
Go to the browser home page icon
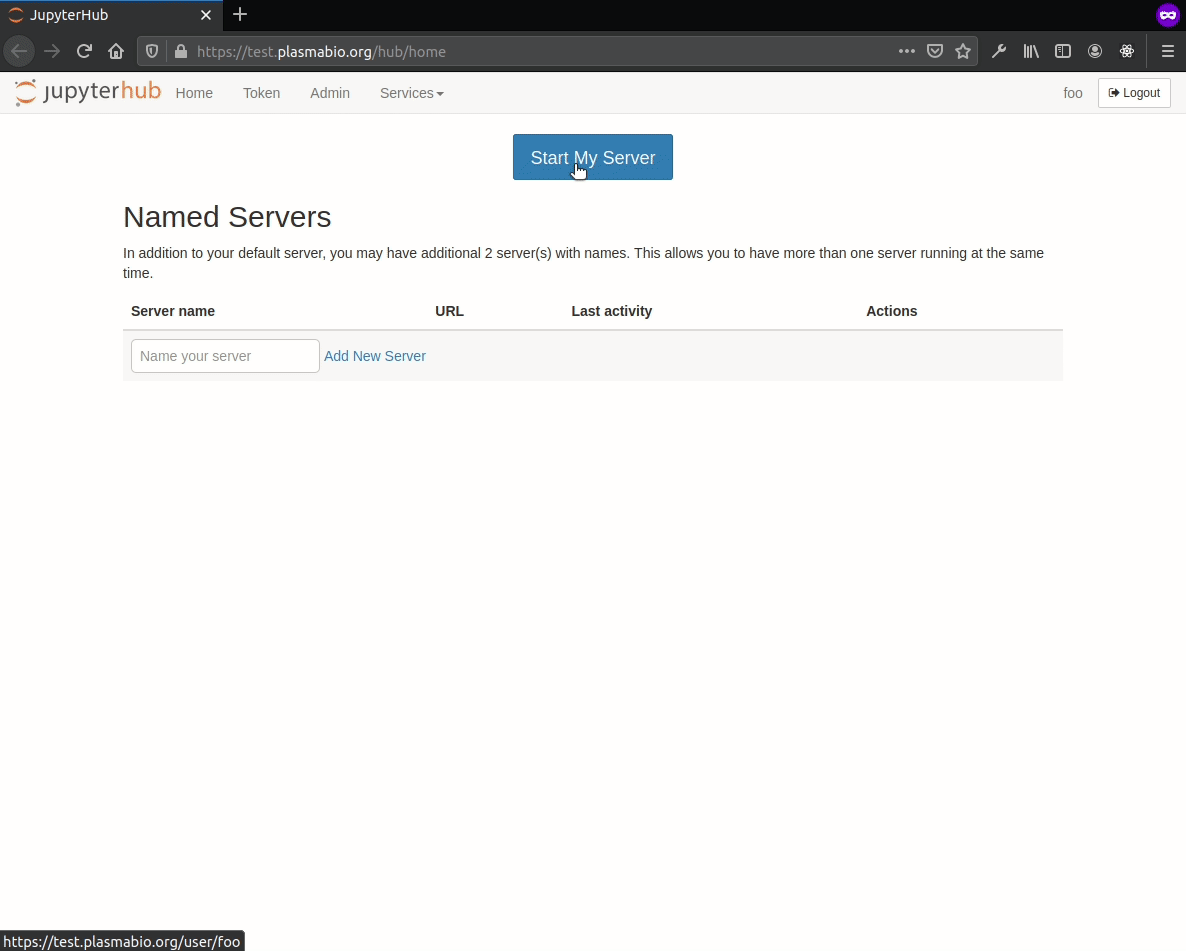pyautogui.click(x=116, y=51)
